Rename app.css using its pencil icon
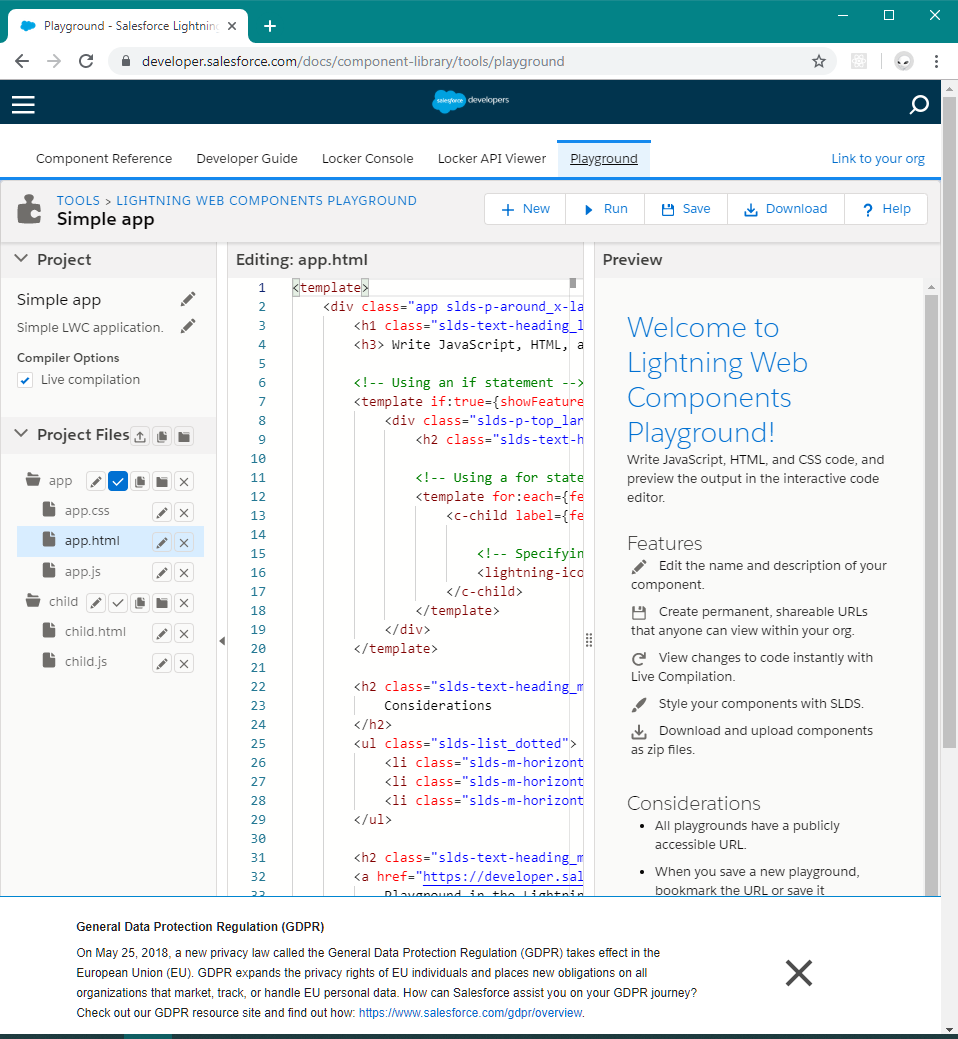Image resolution: width=958 pixels, height=1039 pixels. click(162, 512)
